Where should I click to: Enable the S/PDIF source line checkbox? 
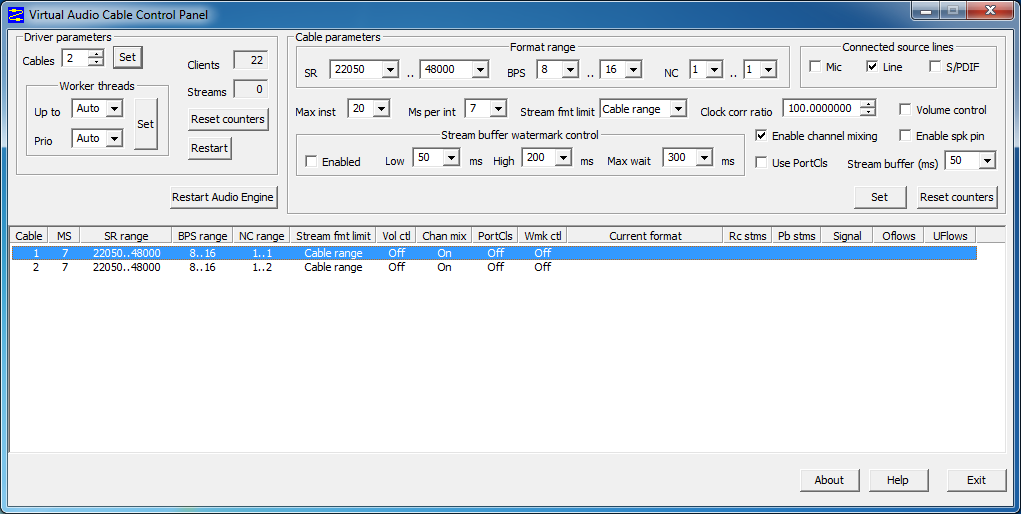(935, 66)
